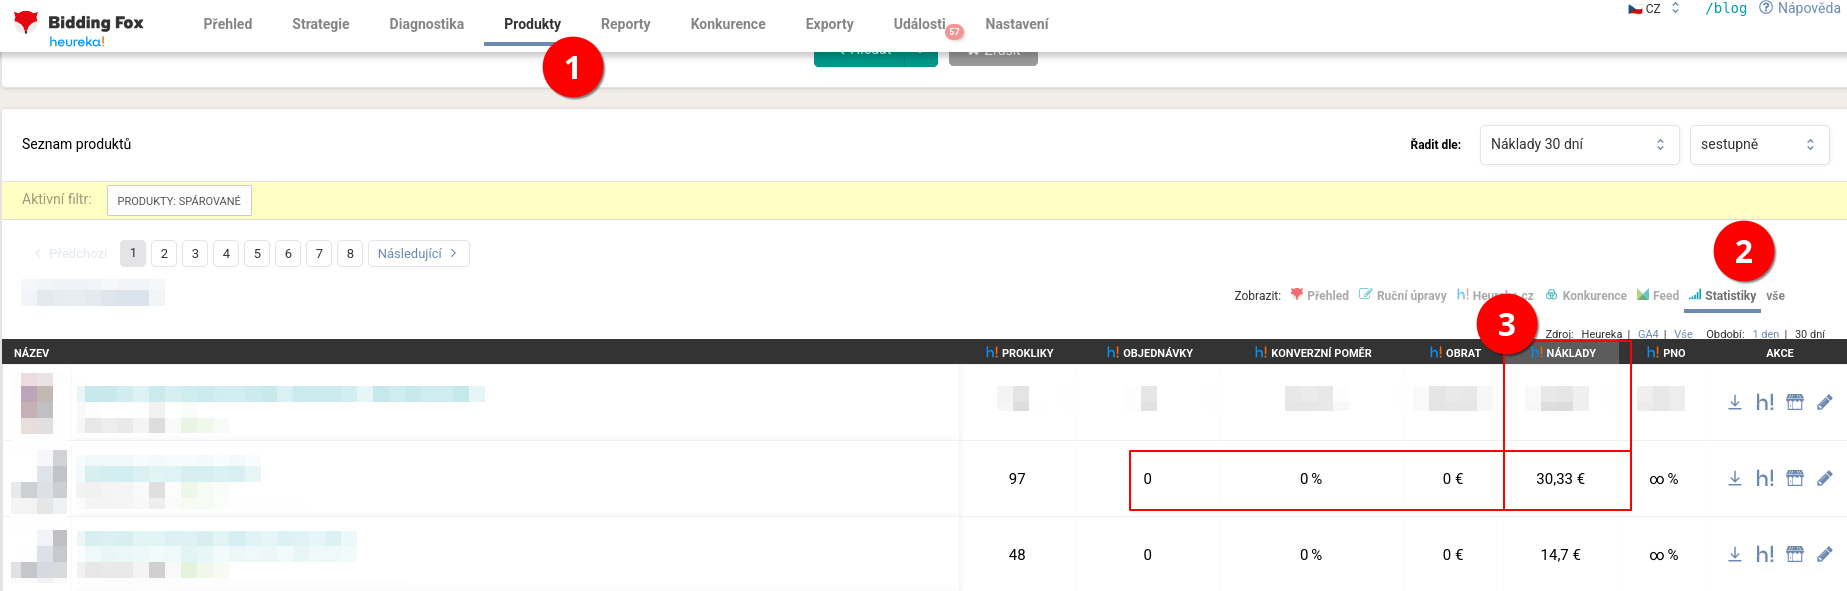Open the CZ language selector
Image resolution: width=1847 pixels, height=591 pixels.
point(1654,9)
